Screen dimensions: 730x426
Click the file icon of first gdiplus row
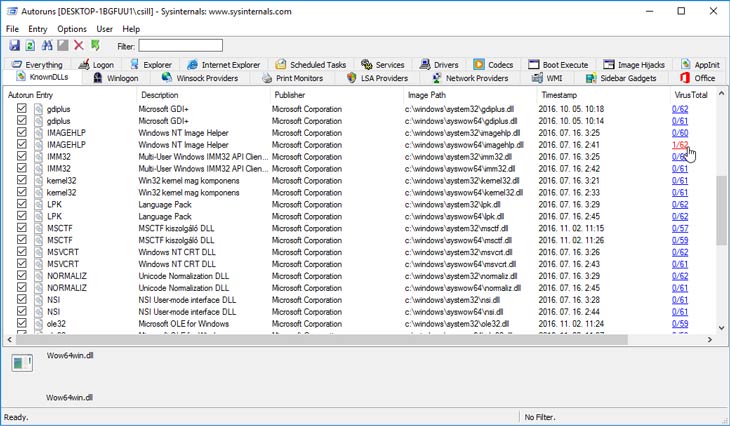pos(38,109)
